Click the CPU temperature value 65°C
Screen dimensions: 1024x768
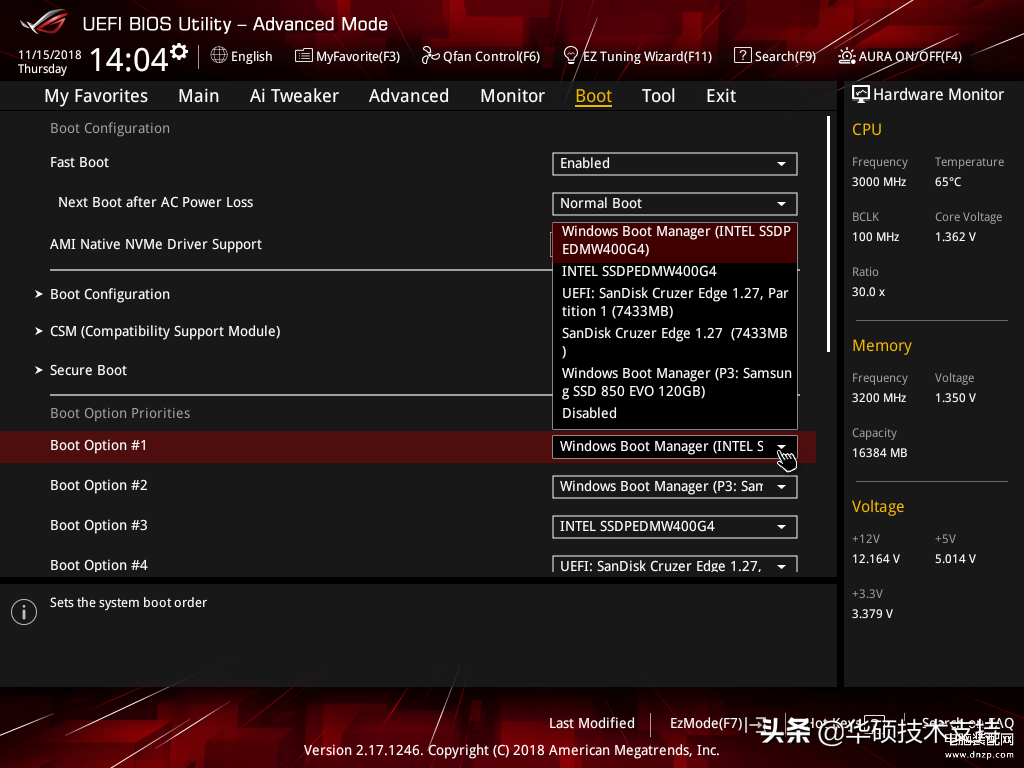pyautogui.click(x=948, y=182)
